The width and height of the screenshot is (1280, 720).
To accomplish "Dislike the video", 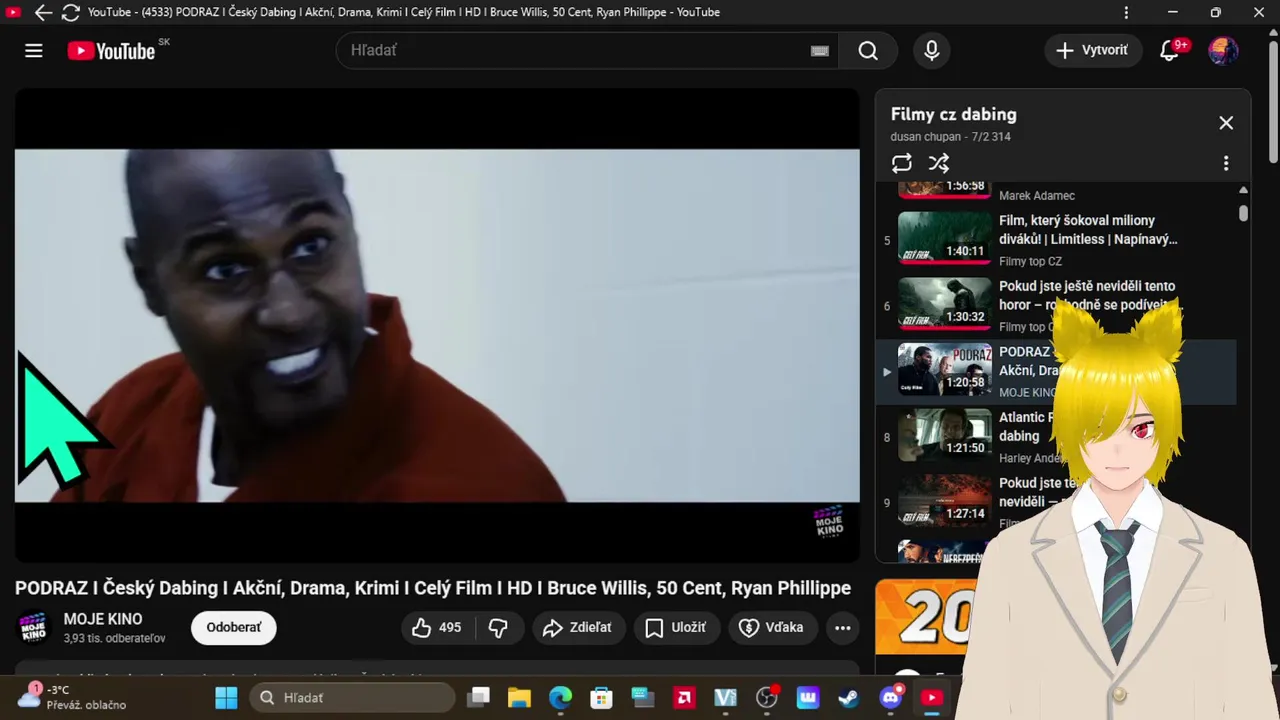I will point(498,628).
